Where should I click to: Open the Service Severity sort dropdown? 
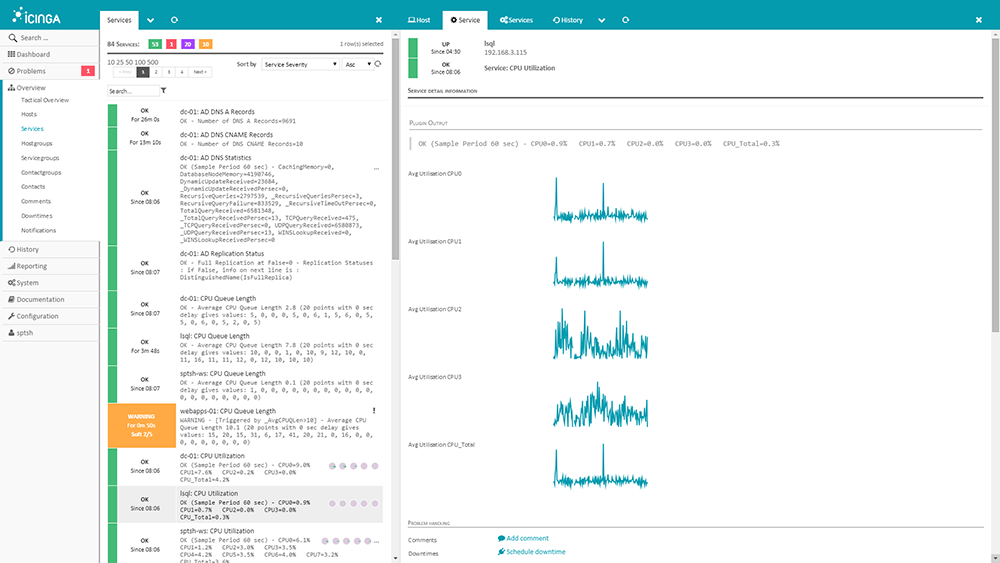[x=300, y=64]
